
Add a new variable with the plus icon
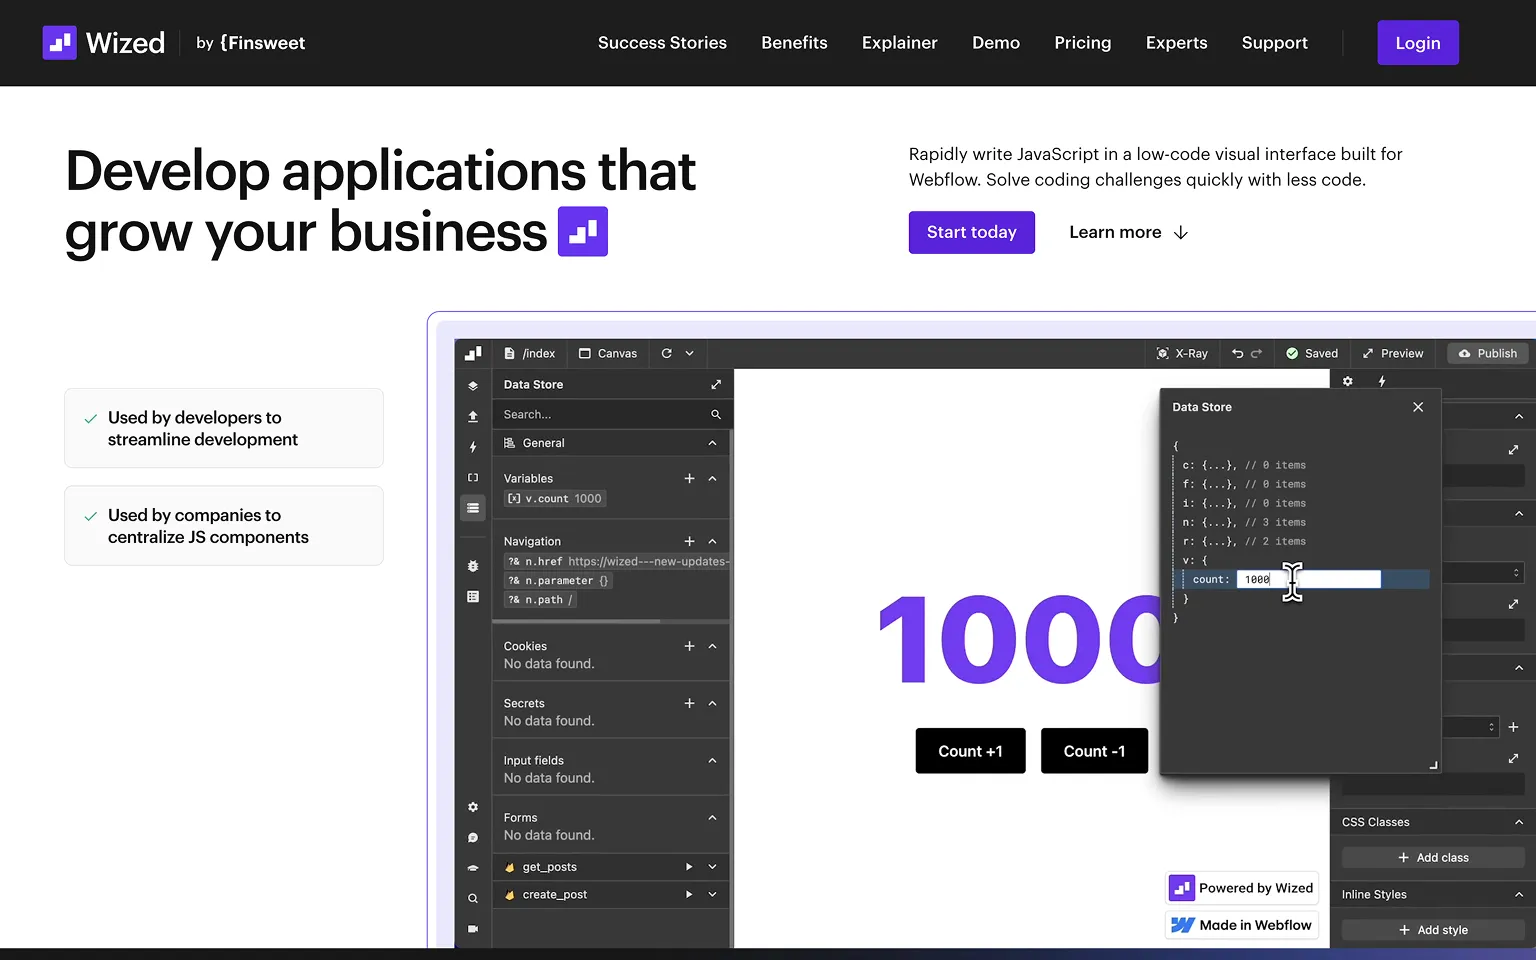689,478
